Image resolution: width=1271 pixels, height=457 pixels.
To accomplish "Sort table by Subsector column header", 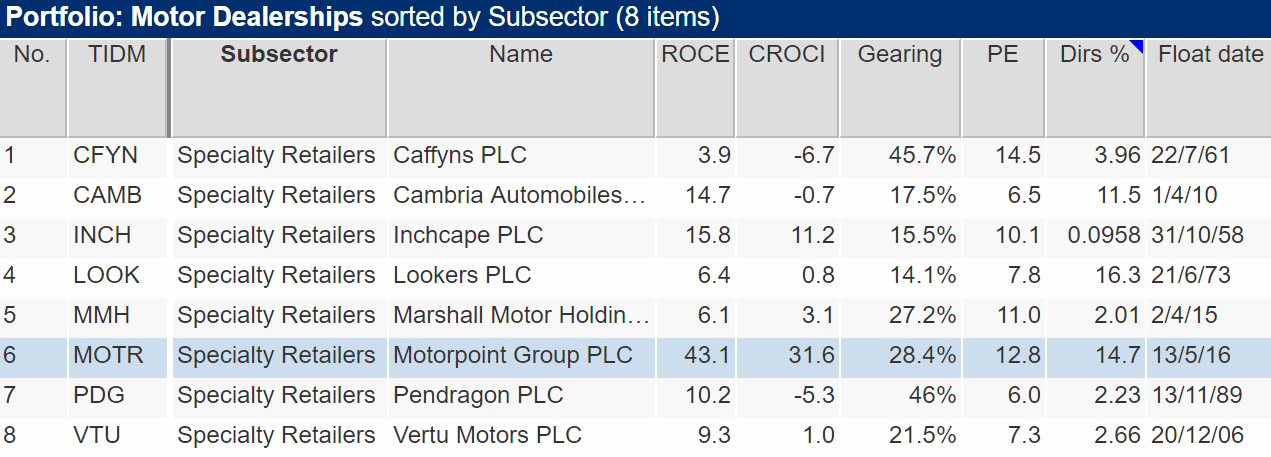I will 279,87.
